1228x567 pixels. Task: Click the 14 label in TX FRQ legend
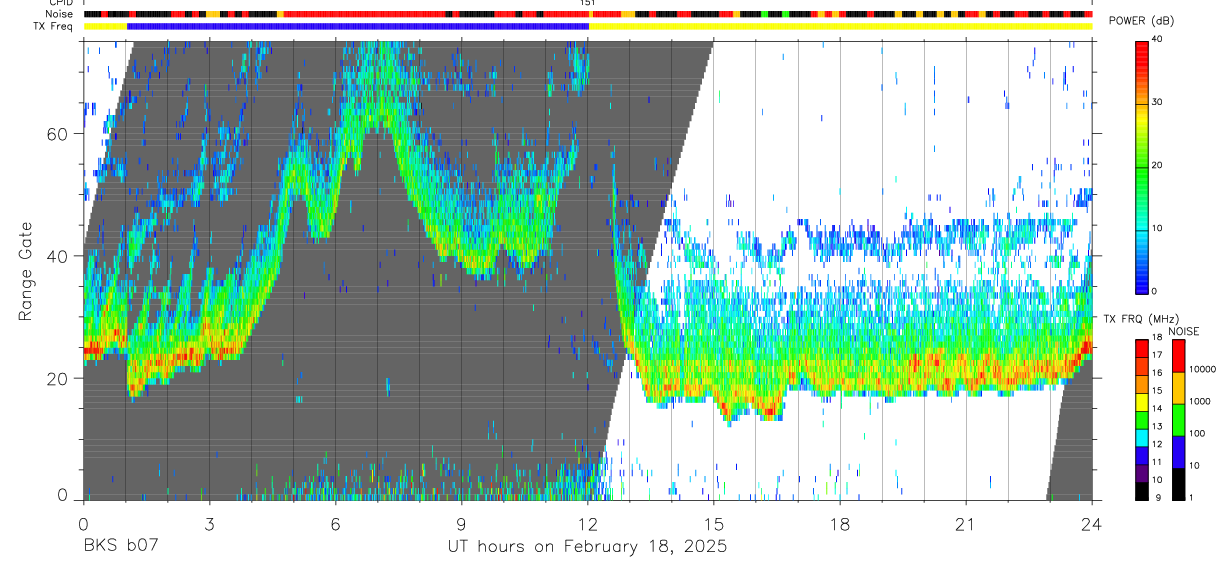pyautogui.click(x=1157, y=409)
